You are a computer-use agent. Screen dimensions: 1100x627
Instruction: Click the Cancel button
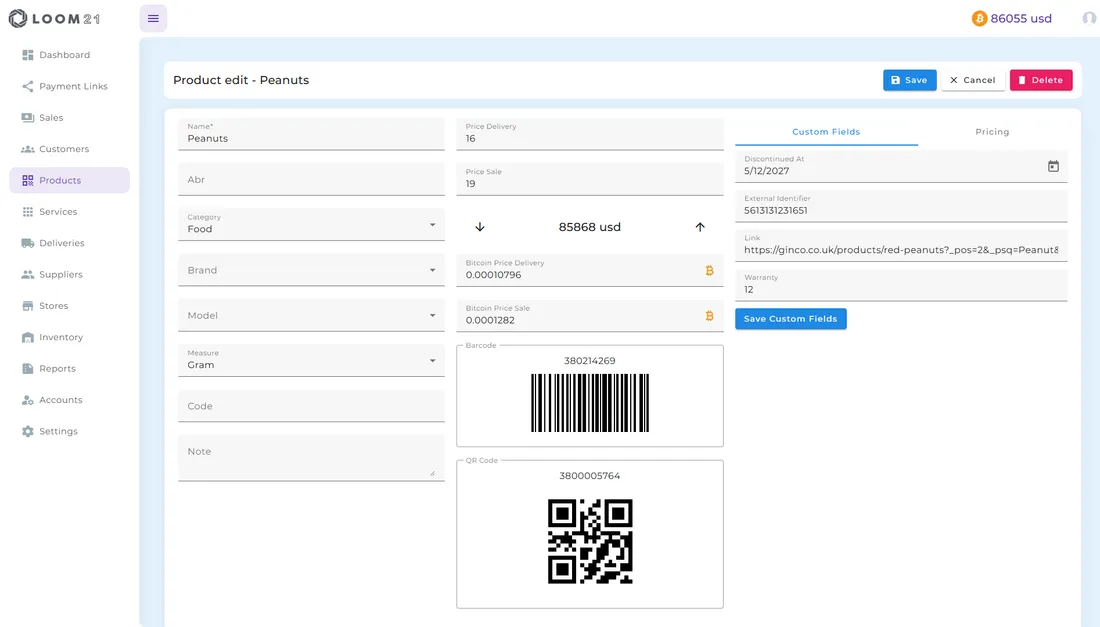[972, 80]
